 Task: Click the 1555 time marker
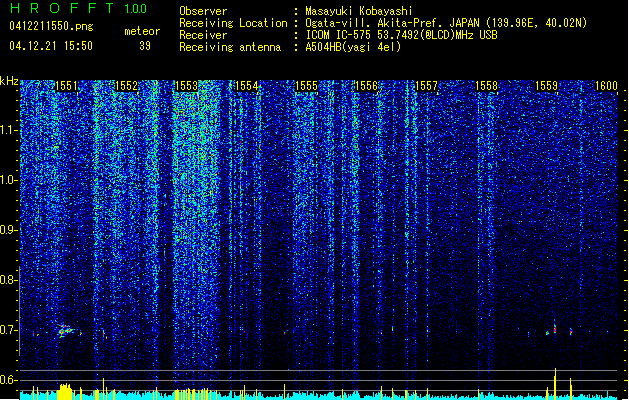pos(306,86)
